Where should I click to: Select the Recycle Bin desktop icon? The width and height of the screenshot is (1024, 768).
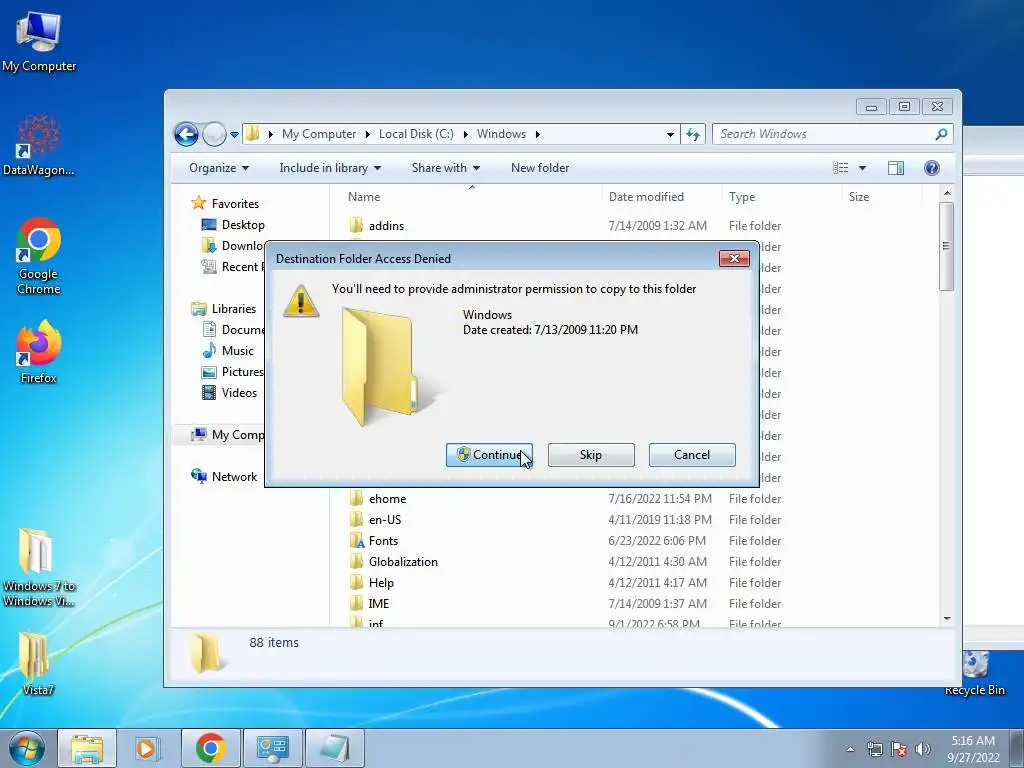(974, 673)
